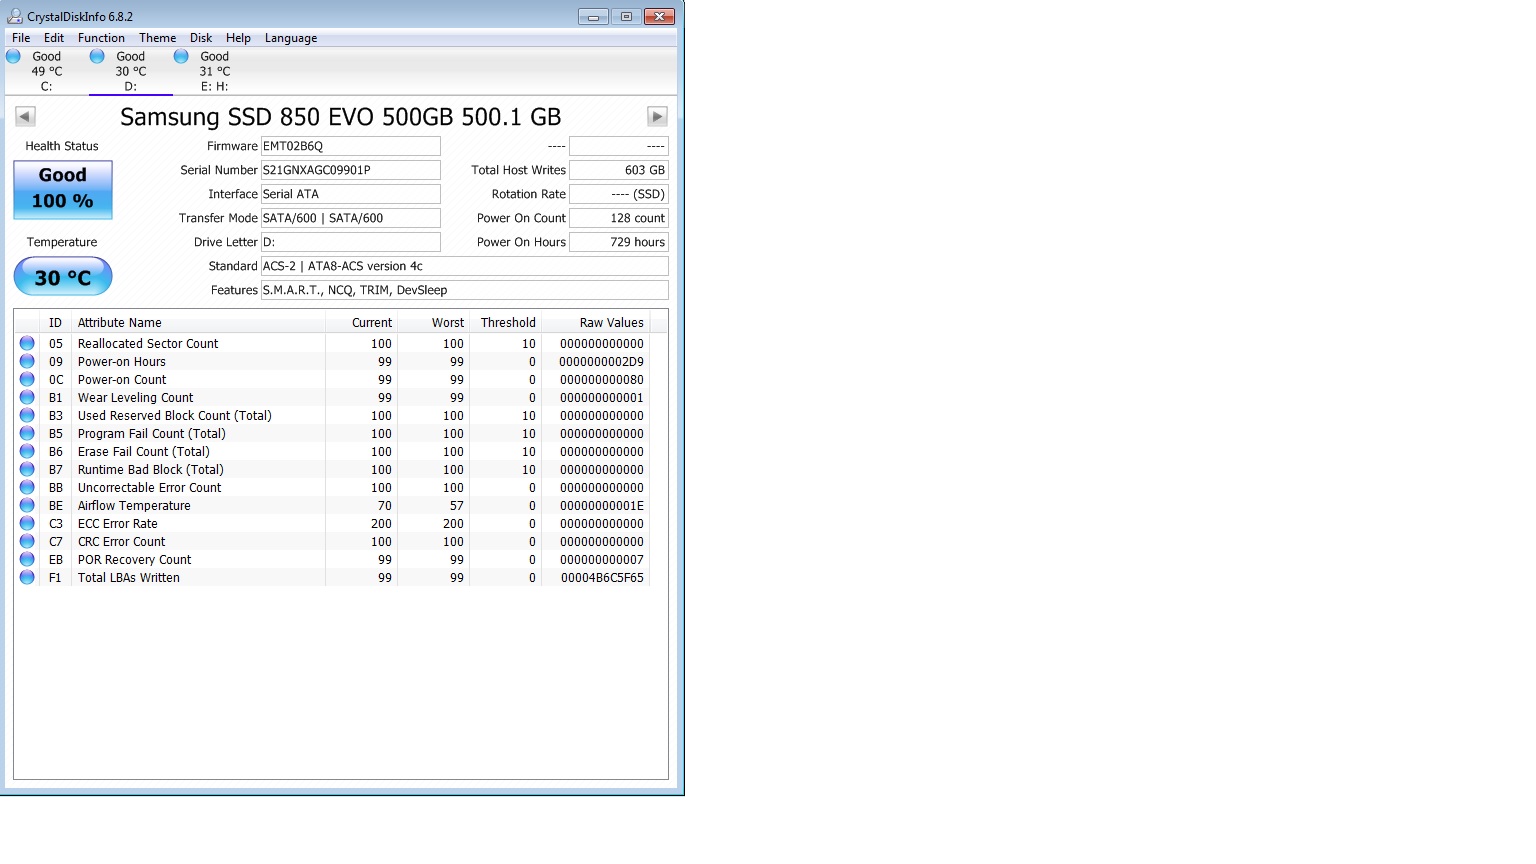Click status icon of Used Reserved Block Count row
This screenshot has height=864, width=1536.
pos(27,415)
